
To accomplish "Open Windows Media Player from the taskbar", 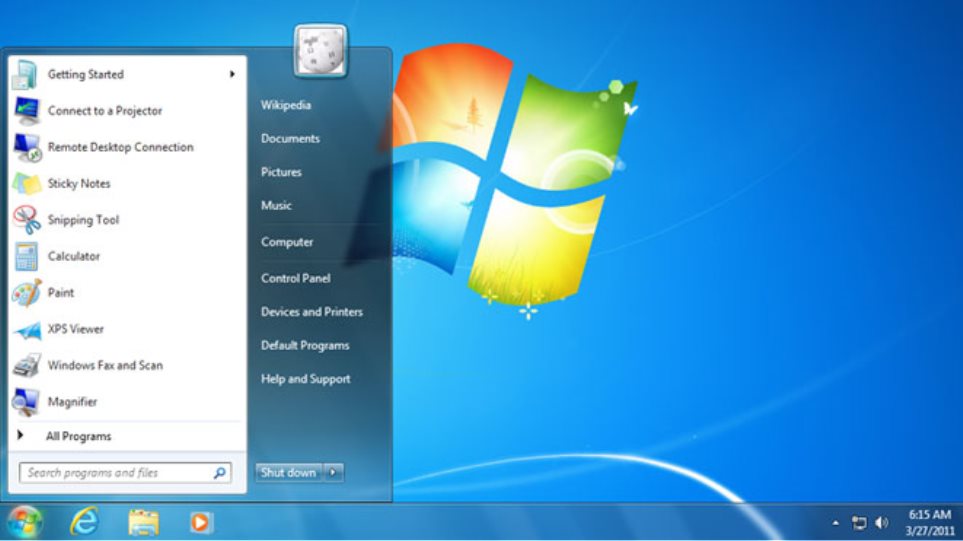I will (200, 523).
